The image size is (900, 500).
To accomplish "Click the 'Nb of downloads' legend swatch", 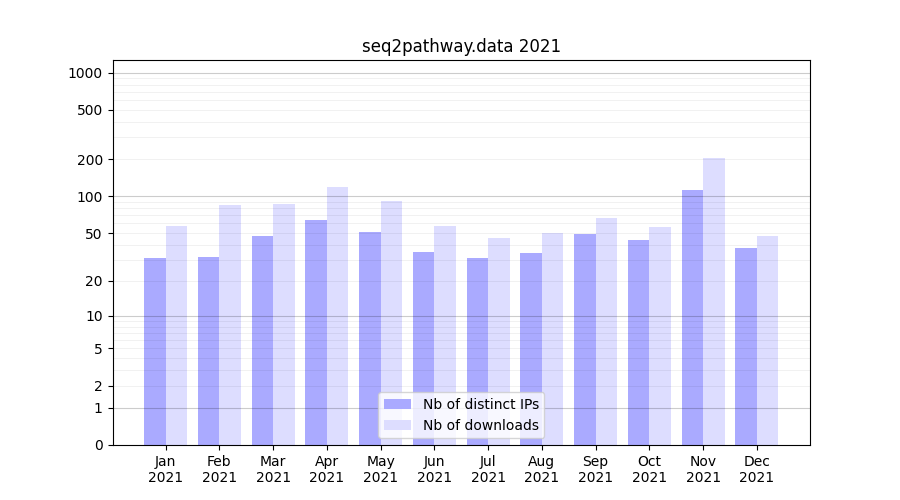I will [397, 425].
